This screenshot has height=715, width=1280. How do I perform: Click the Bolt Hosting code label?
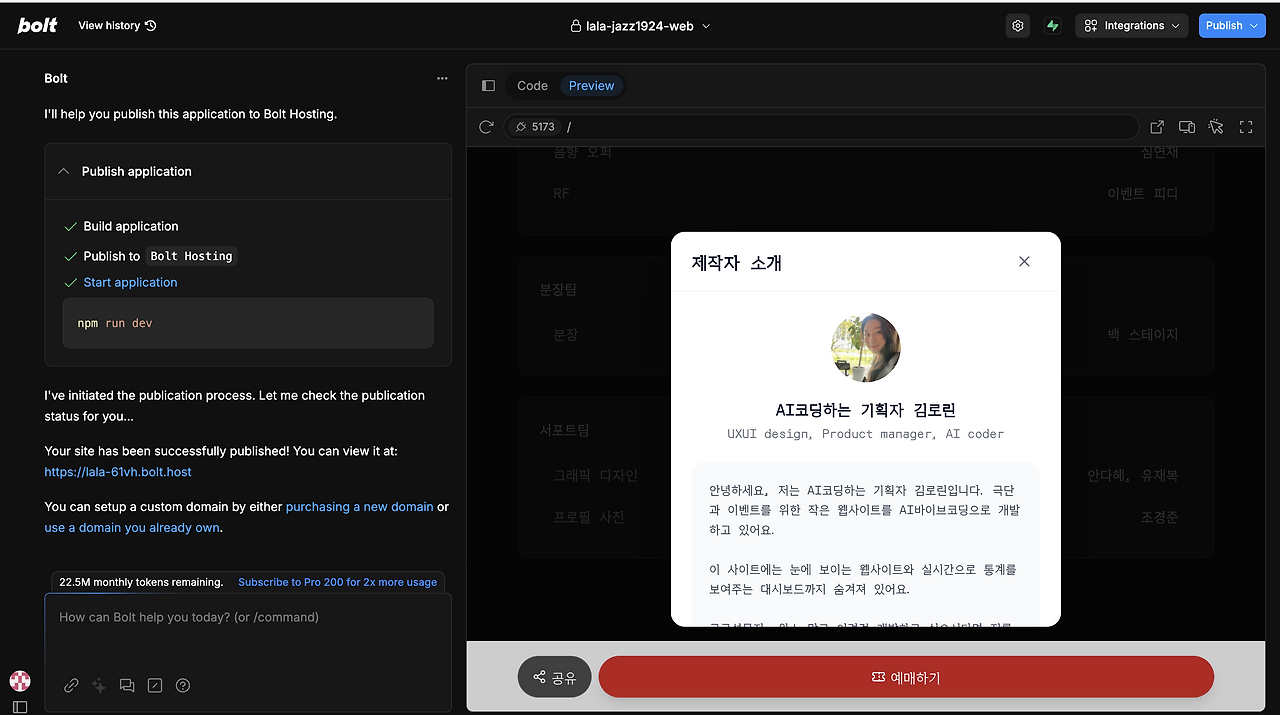(191, 256)
